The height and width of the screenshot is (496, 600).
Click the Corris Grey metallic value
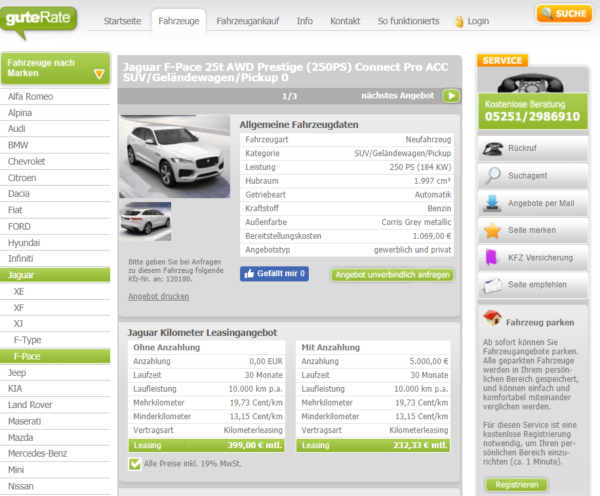pyautogui.click(x=416, y=222)
